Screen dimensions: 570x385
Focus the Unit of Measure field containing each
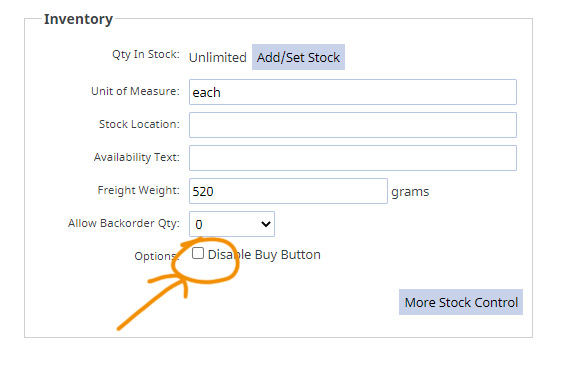[353, 92]
